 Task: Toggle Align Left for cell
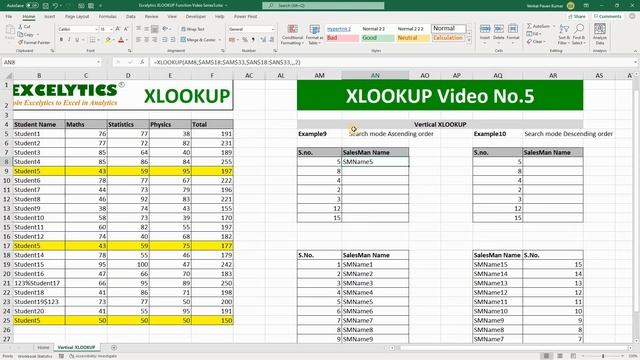[x=138, y=40]
